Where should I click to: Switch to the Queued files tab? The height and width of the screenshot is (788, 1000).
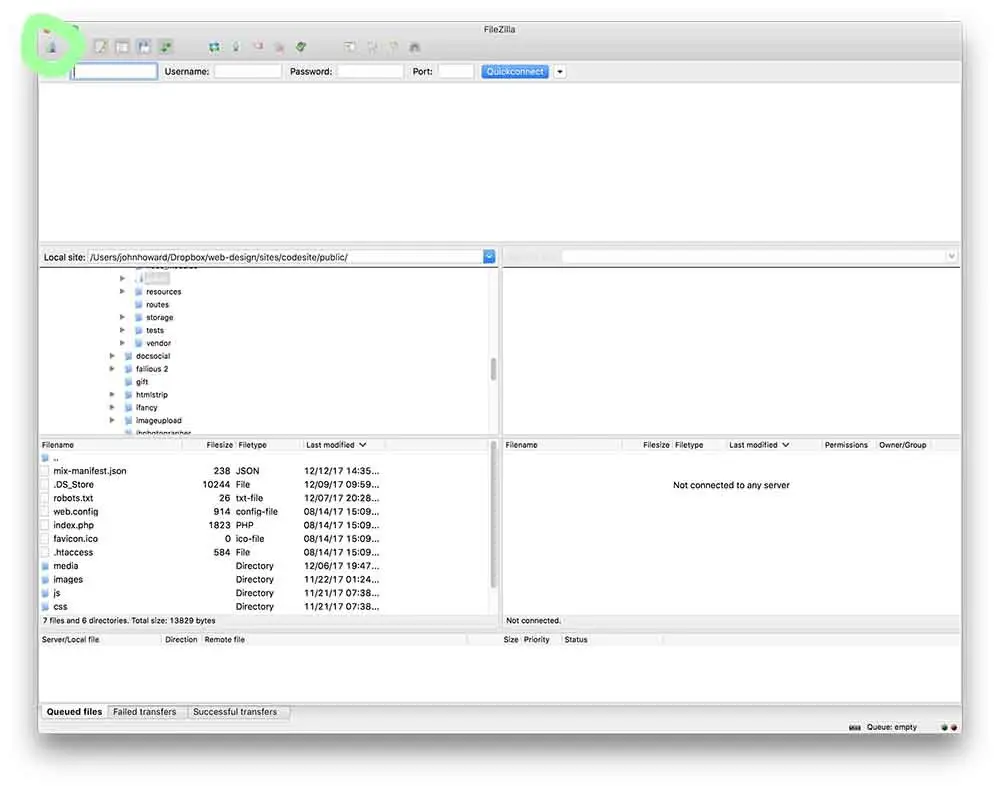click(74, 711)
